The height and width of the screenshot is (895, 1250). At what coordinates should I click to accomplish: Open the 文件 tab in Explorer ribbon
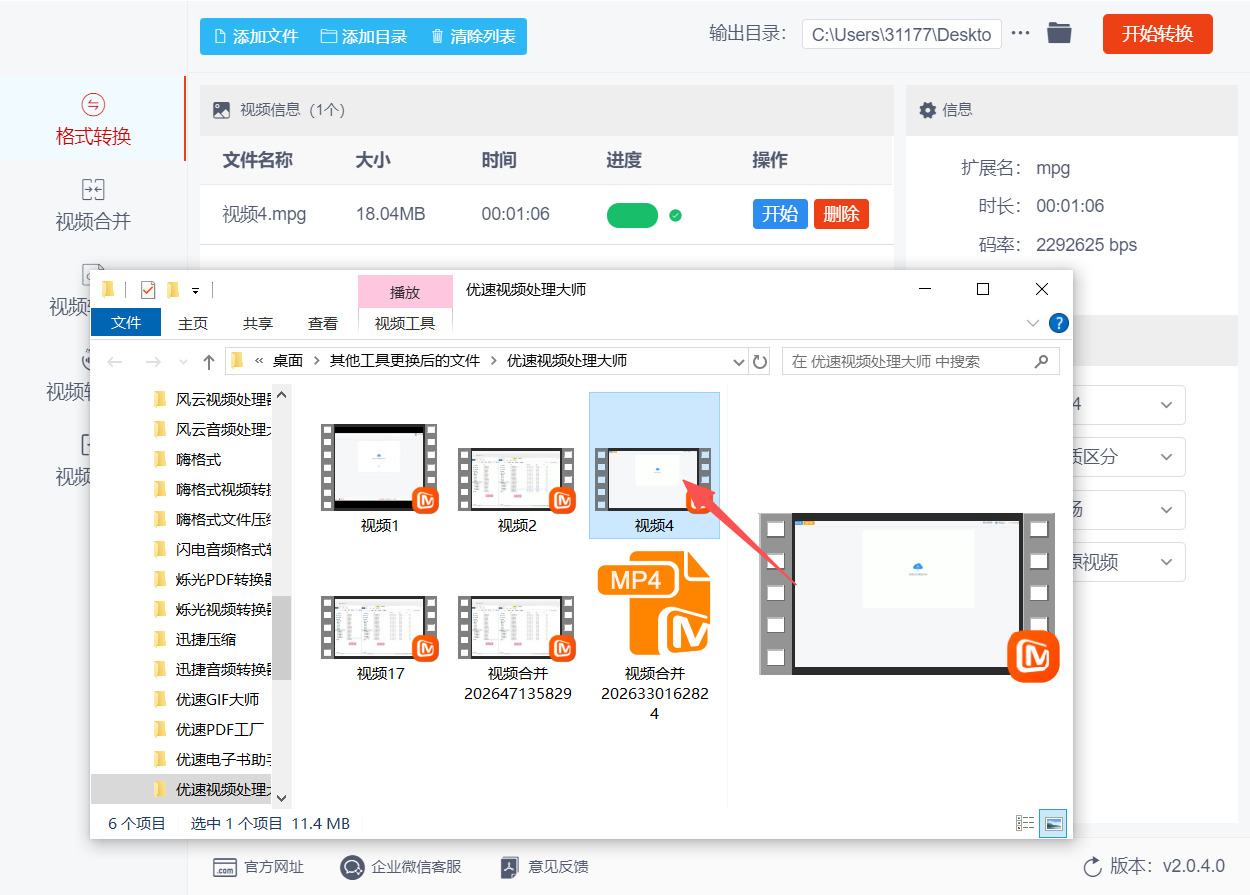(126, 322)
